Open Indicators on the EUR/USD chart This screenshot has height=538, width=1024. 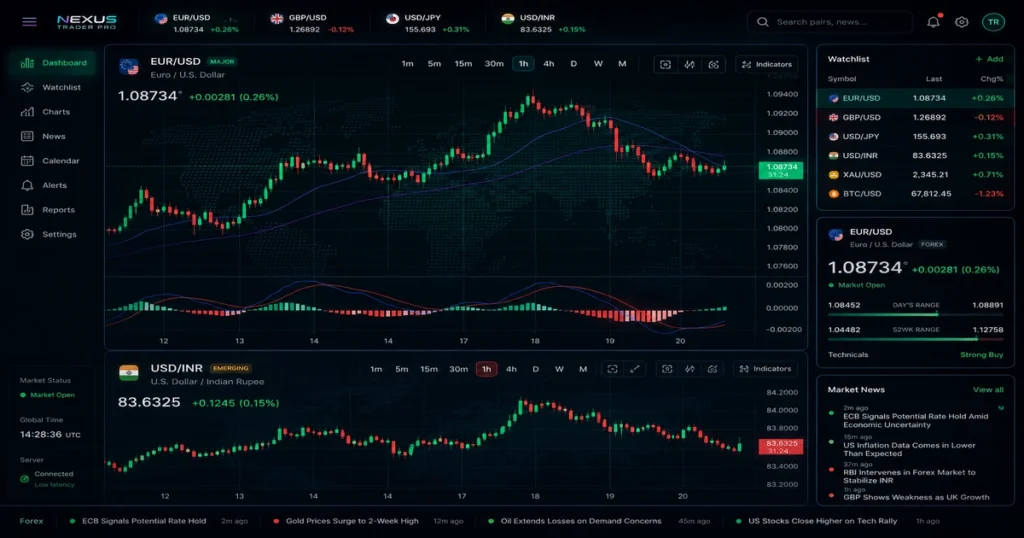(x=767, y=64)
